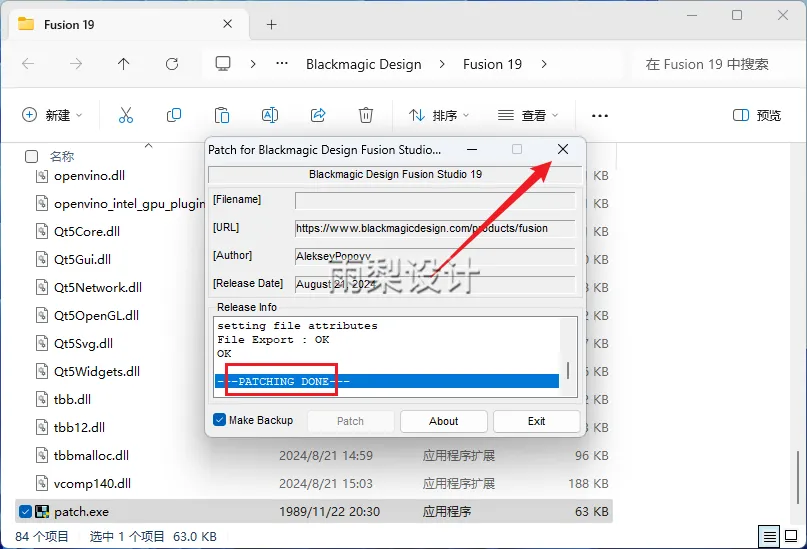Click the Refresh icon in address bar
The height and width of the screenshot is (549, 807).
point(172,64)
